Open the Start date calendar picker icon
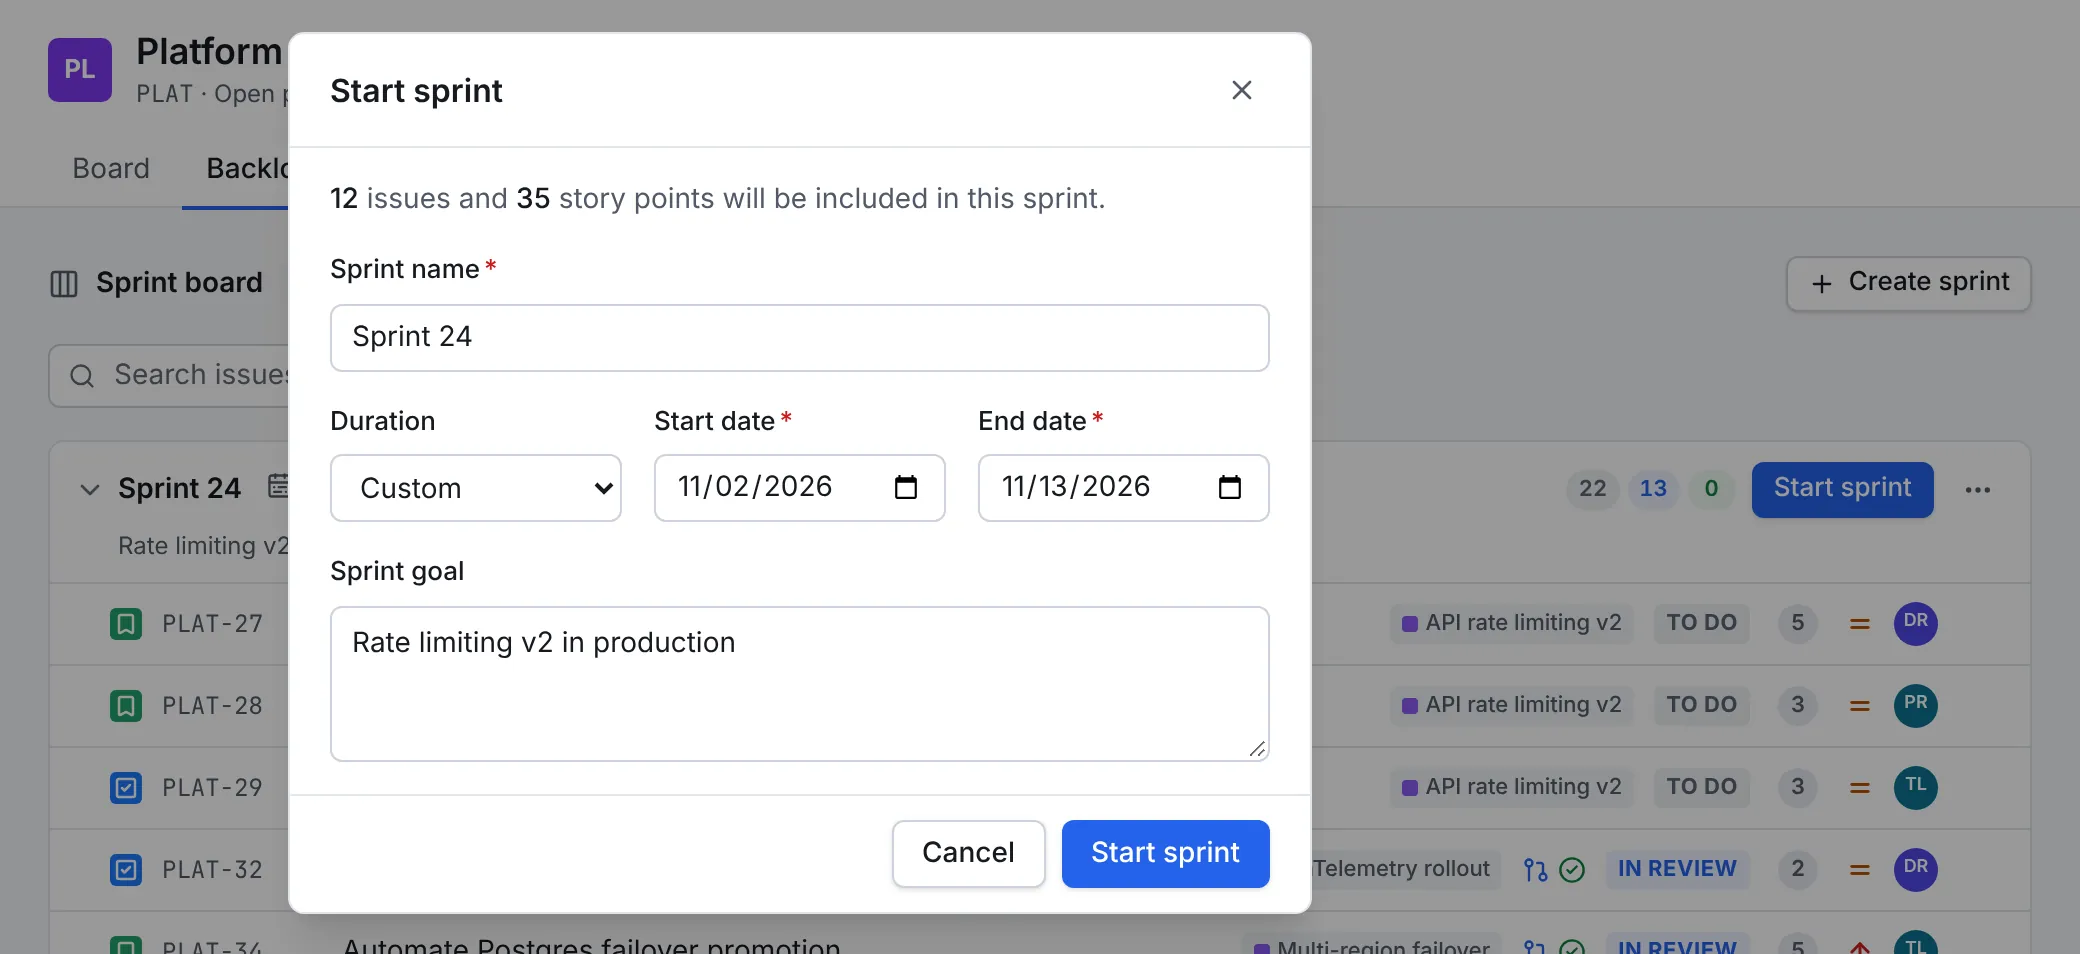2080x954 pixels. [906, 488]
